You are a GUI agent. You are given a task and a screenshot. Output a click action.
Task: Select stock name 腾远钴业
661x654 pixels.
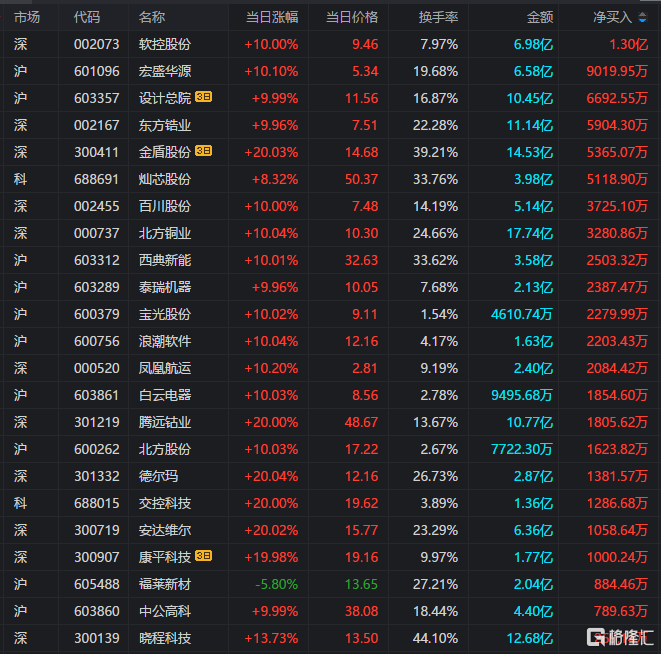pos(165,422)
